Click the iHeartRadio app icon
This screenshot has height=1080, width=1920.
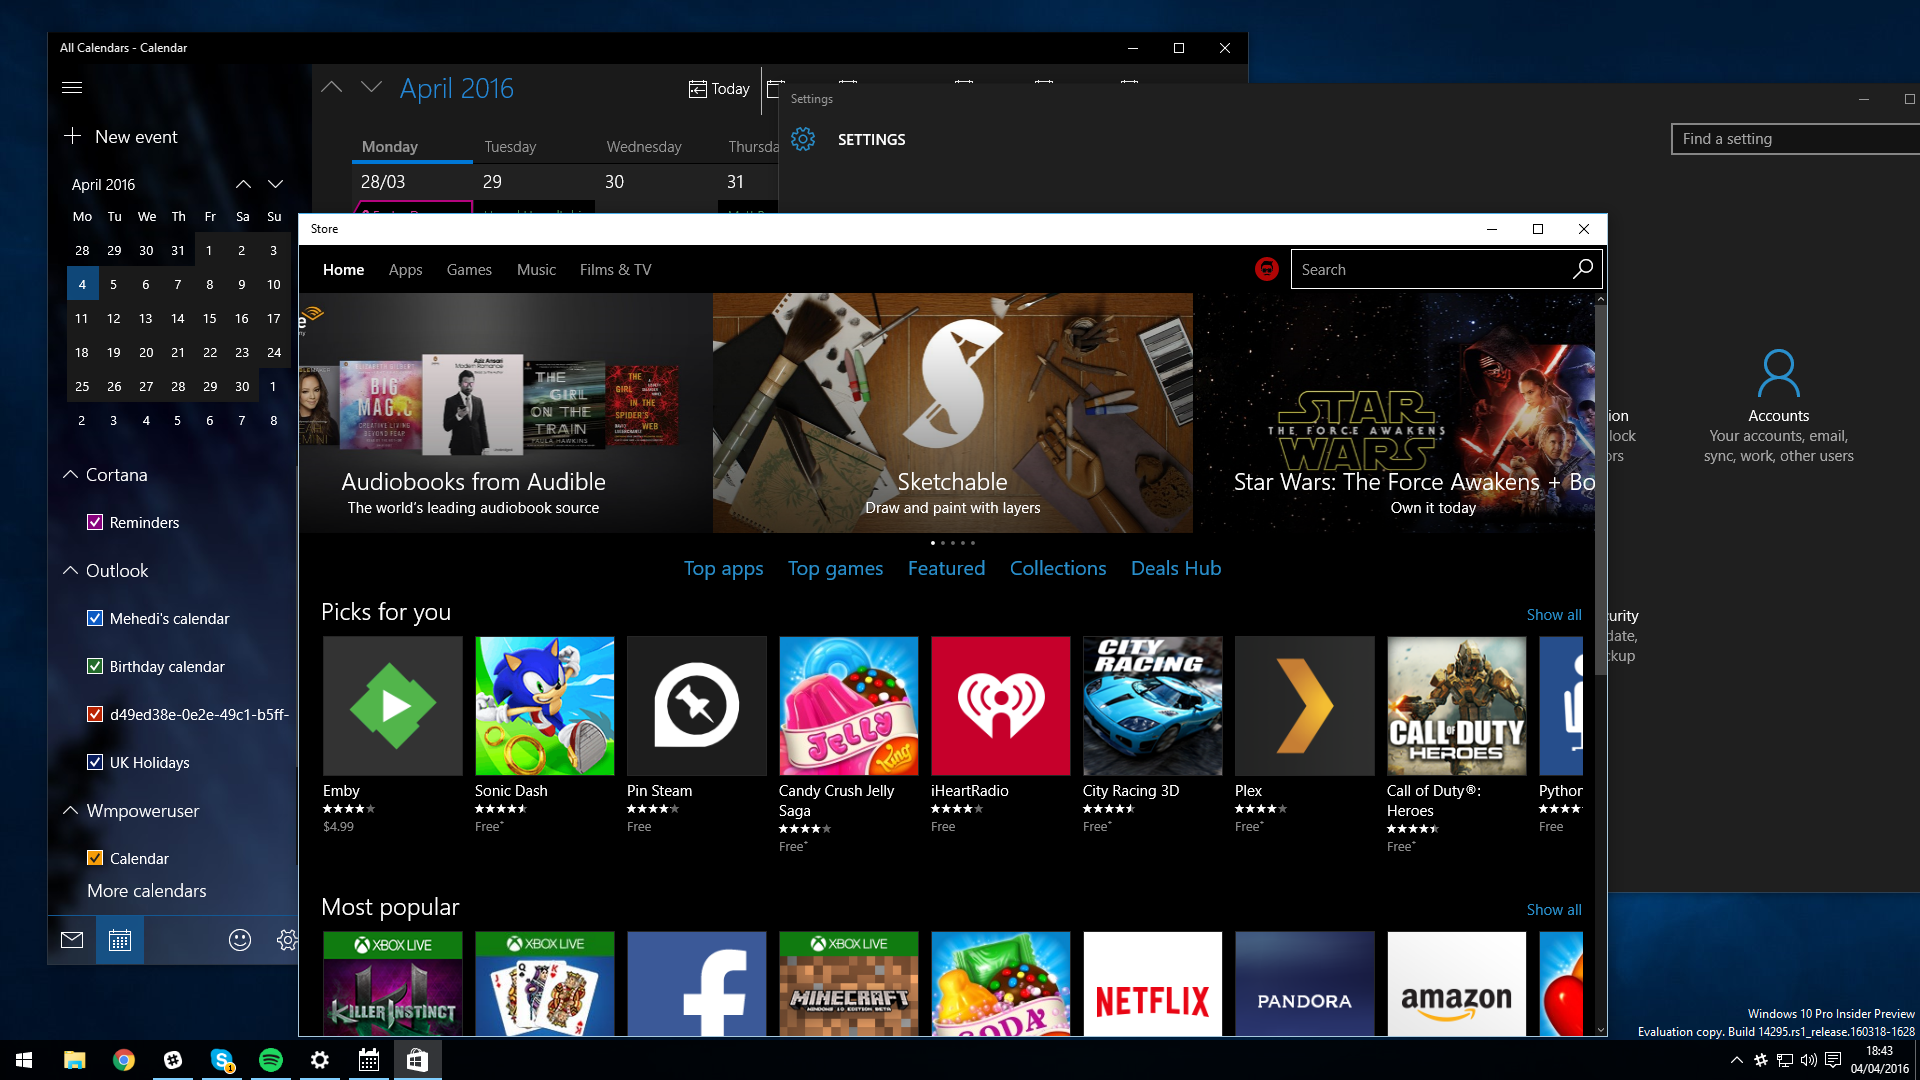pos(1000,704)
